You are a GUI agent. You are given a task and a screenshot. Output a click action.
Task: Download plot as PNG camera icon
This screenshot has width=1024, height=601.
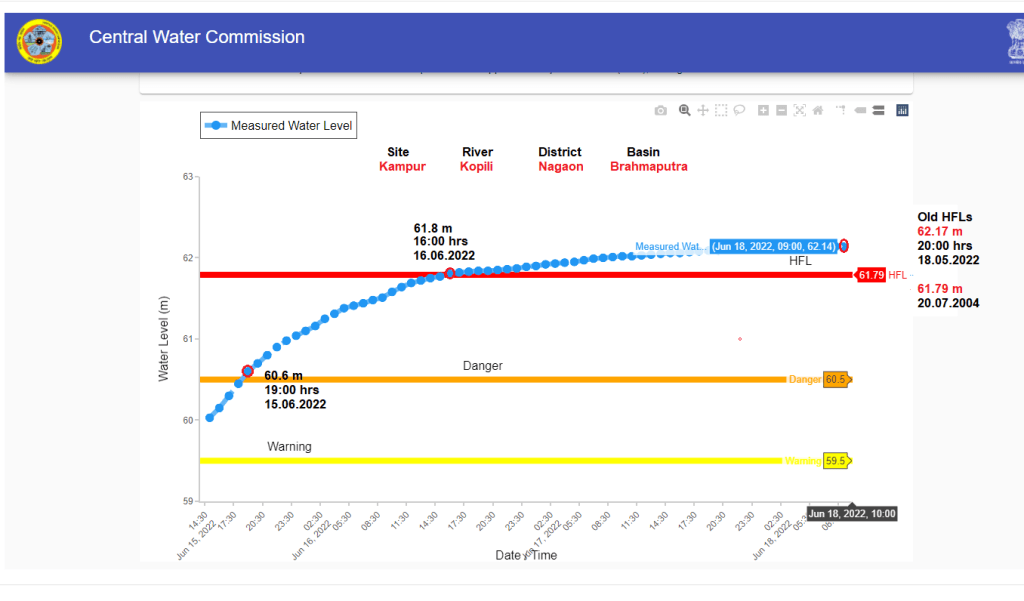(x=661, y=111)
